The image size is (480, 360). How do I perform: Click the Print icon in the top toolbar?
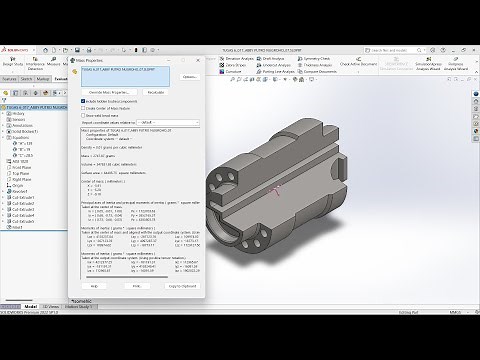(89, 50)
